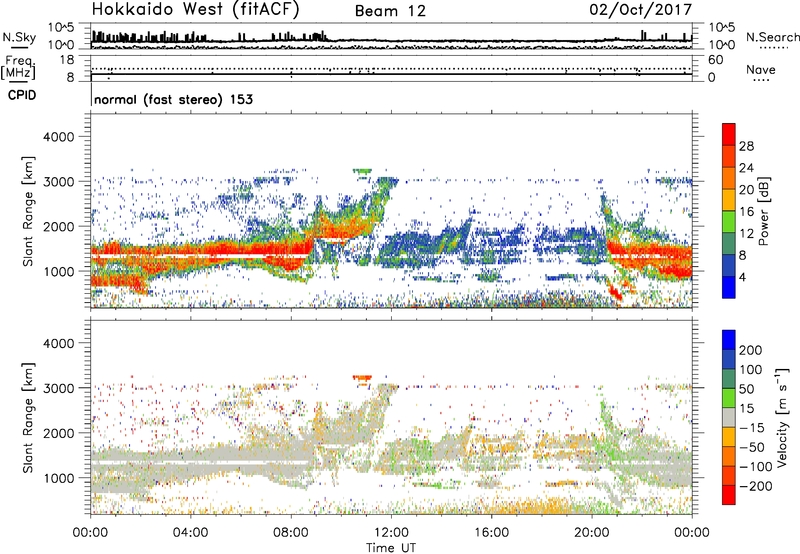The width and height of the screenshot is (800, 554).
Task: Click the '12:00' time tick label
Action: [x=391, y=533]
